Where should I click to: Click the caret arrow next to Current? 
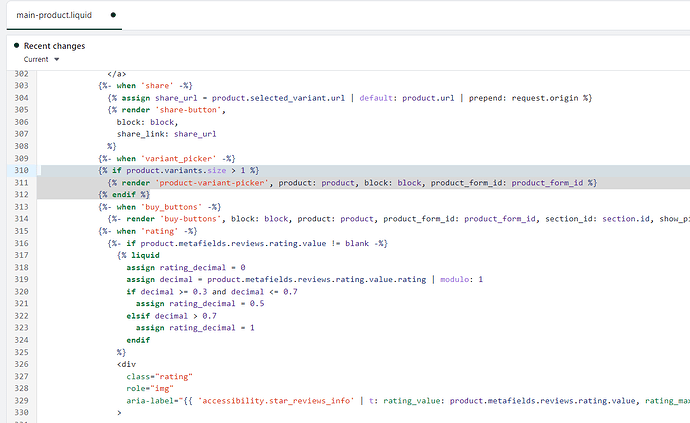(57, 60)
